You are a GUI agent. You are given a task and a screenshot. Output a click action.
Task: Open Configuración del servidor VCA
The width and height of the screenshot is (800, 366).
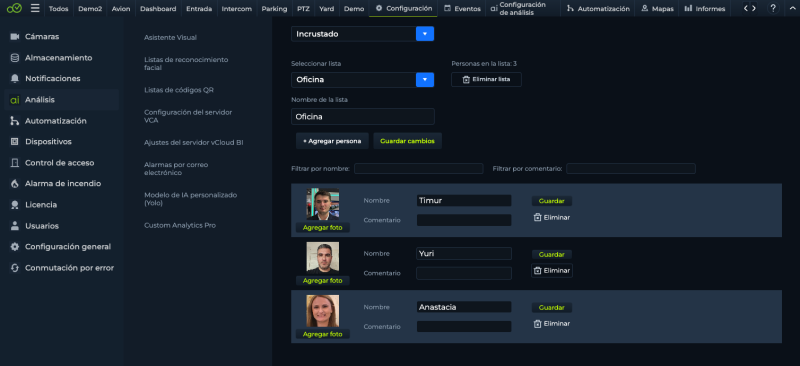188,116
